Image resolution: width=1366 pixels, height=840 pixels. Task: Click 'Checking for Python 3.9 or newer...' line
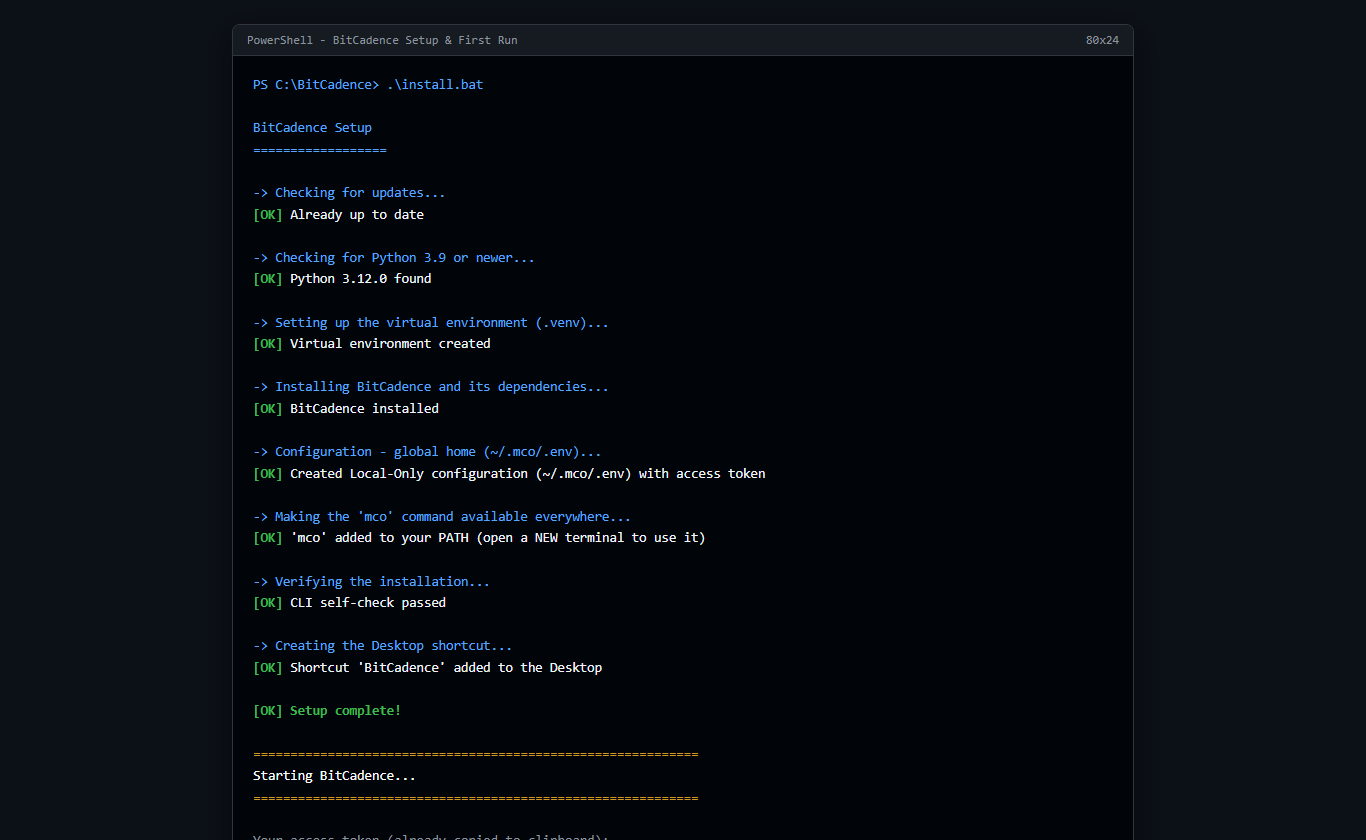tap(394, 258)
